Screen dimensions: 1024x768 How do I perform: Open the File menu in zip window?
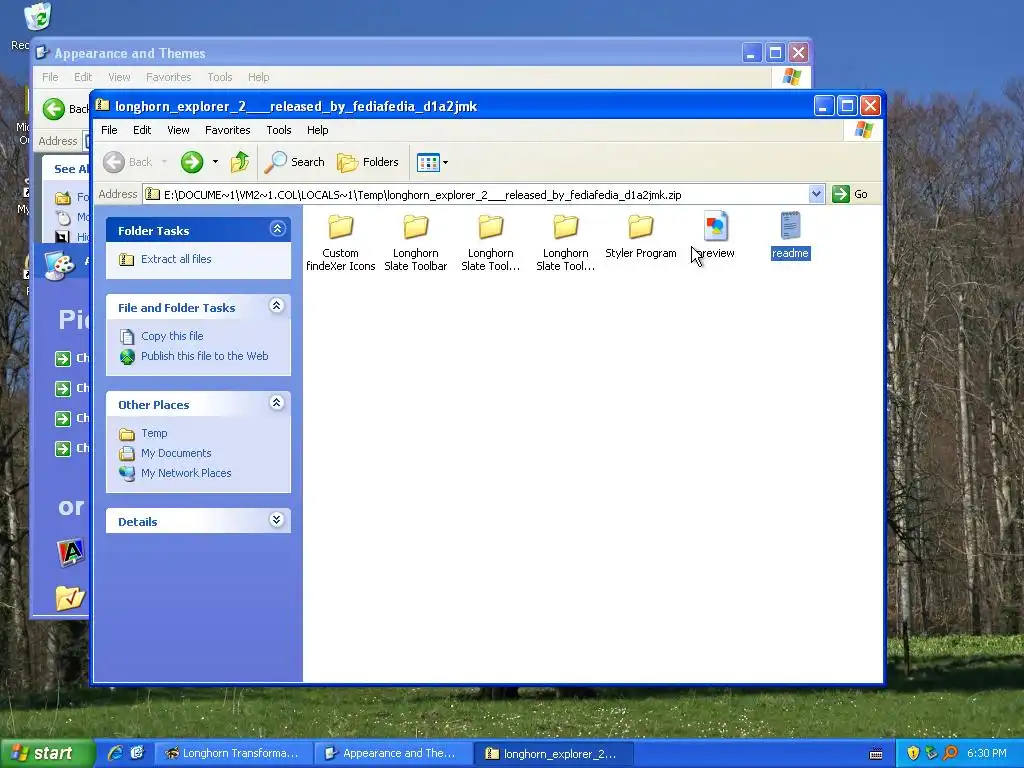[109, 130]
